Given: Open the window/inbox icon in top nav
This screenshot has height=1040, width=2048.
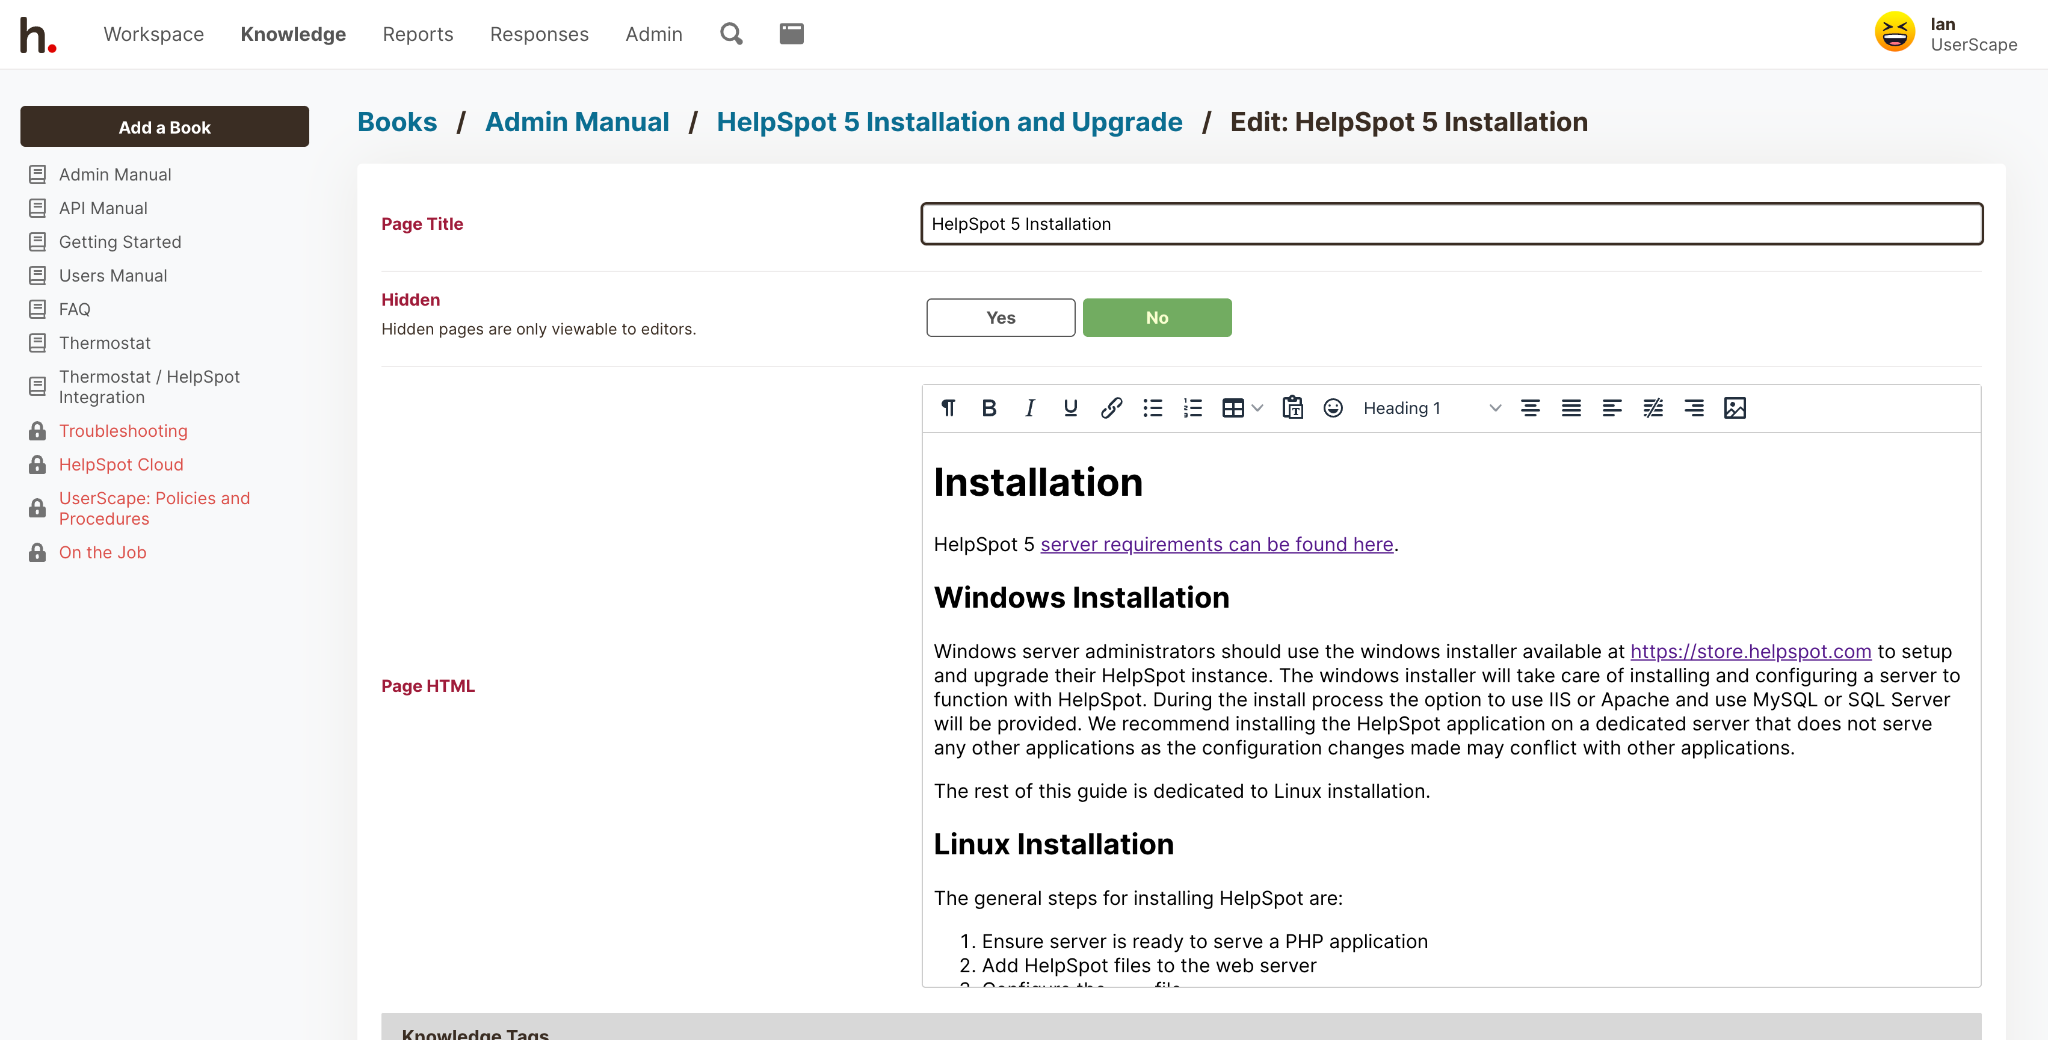Looking at the screenshot, I should pos(792,34).
